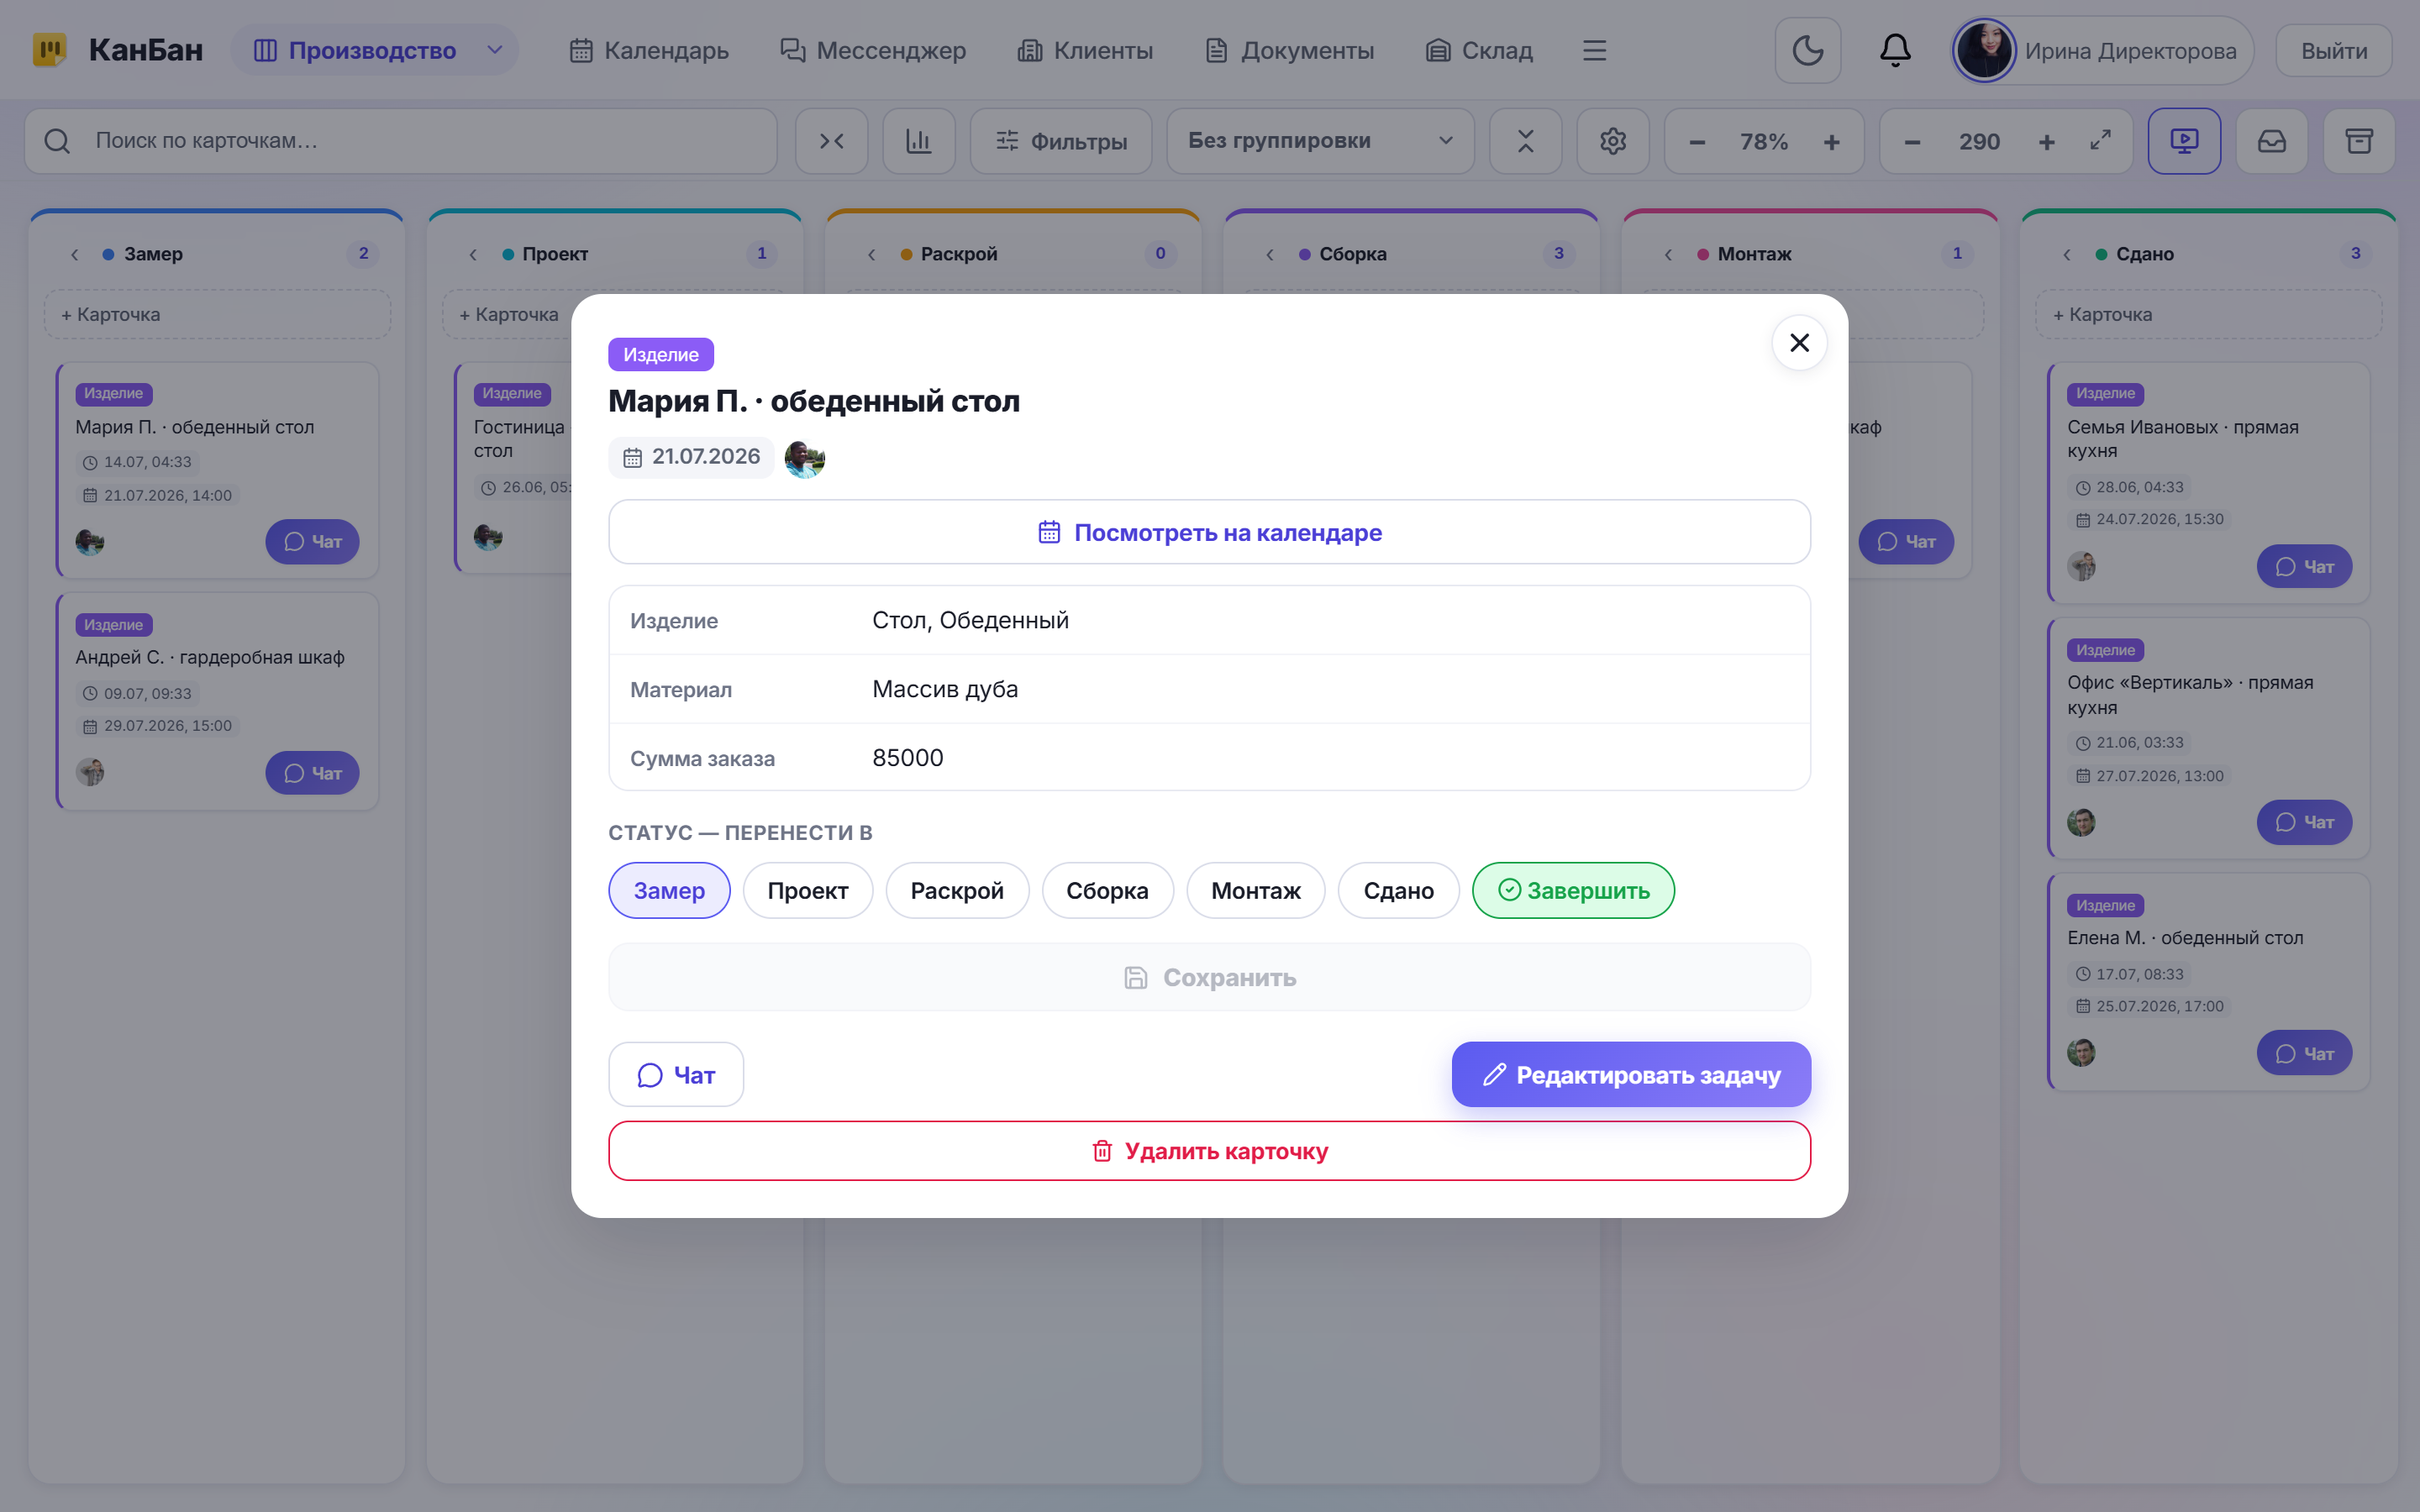The height and width of the screenshot is (1512, 2420).
Task: Collapse the Замер column chevron
Action: 75,254
